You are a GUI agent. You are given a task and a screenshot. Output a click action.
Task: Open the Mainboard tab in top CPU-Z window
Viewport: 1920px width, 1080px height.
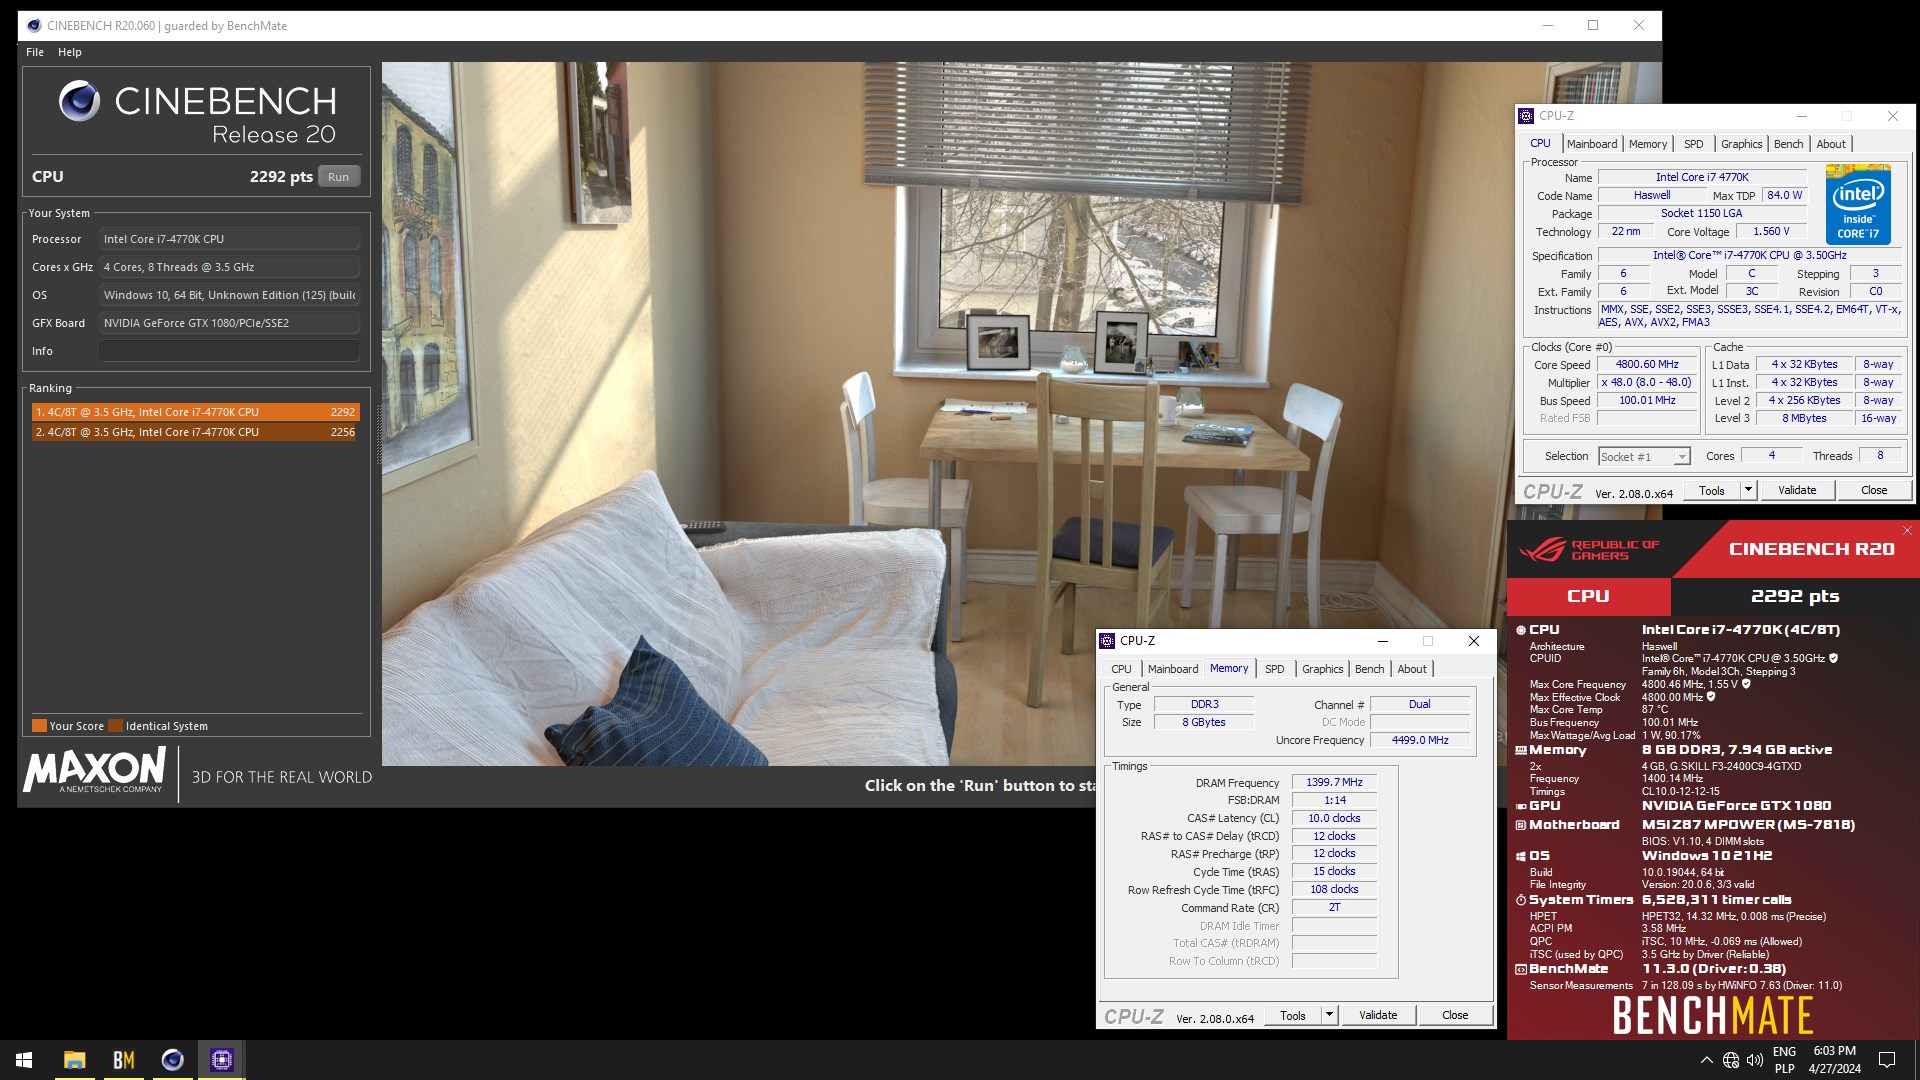click(x=1592, y=144)
